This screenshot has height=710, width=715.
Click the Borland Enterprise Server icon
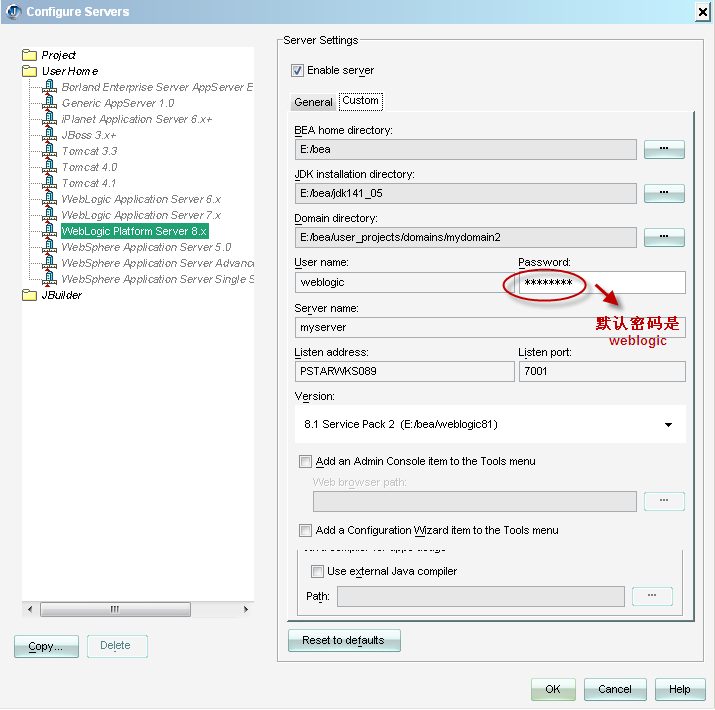coord(49,87)
